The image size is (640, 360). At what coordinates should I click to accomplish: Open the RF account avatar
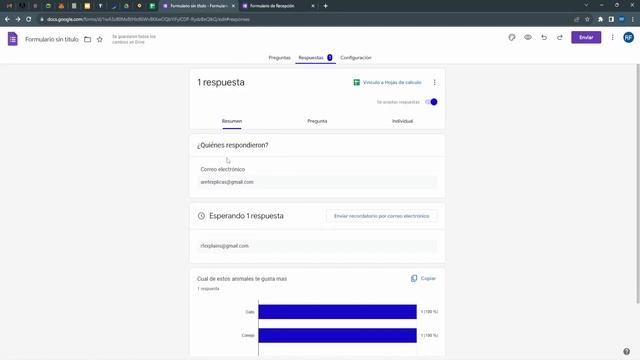pos(628,38)
